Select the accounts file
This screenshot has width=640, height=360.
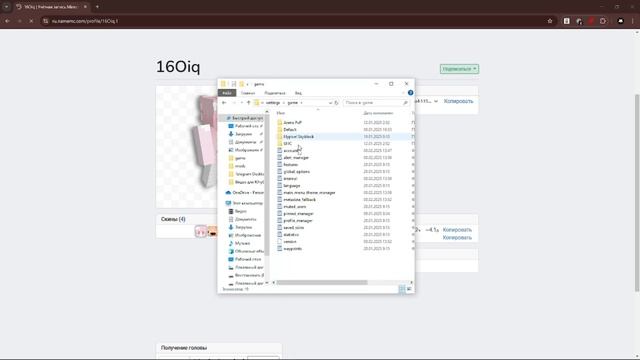[291, 151]
